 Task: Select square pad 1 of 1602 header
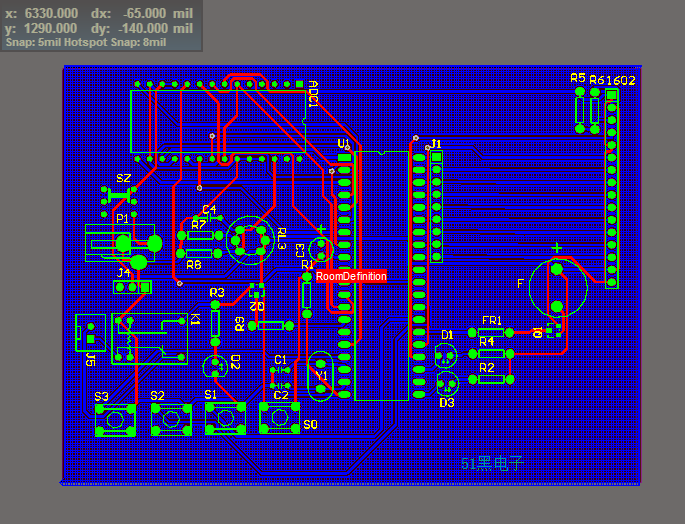coord(612,95)
